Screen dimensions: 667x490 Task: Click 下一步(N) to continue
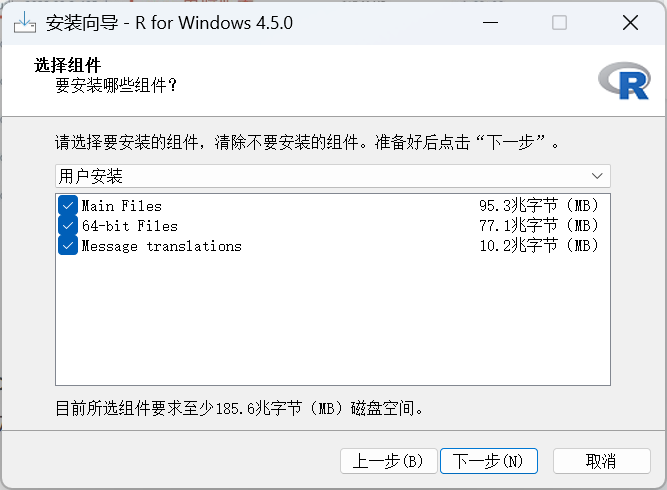(489, 461)
